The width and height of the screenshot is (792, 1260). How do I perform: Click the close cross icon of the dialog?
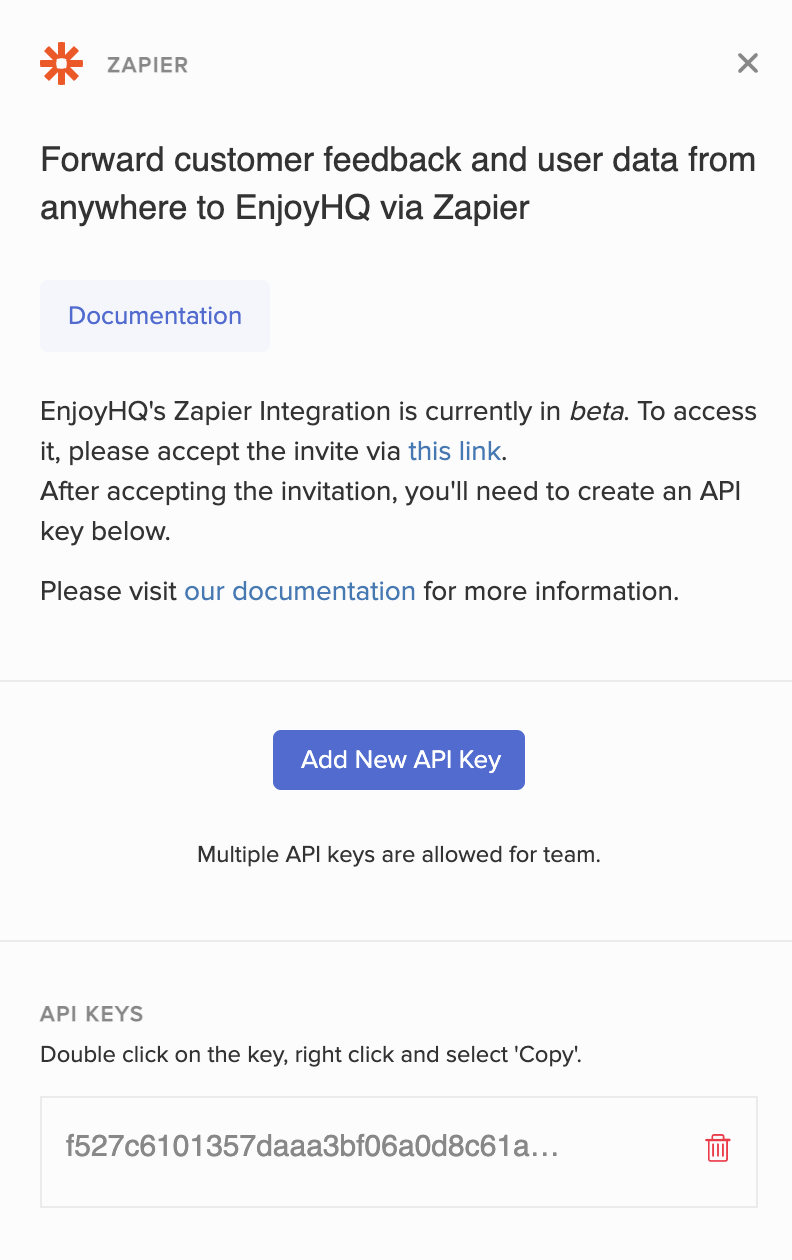747,62
